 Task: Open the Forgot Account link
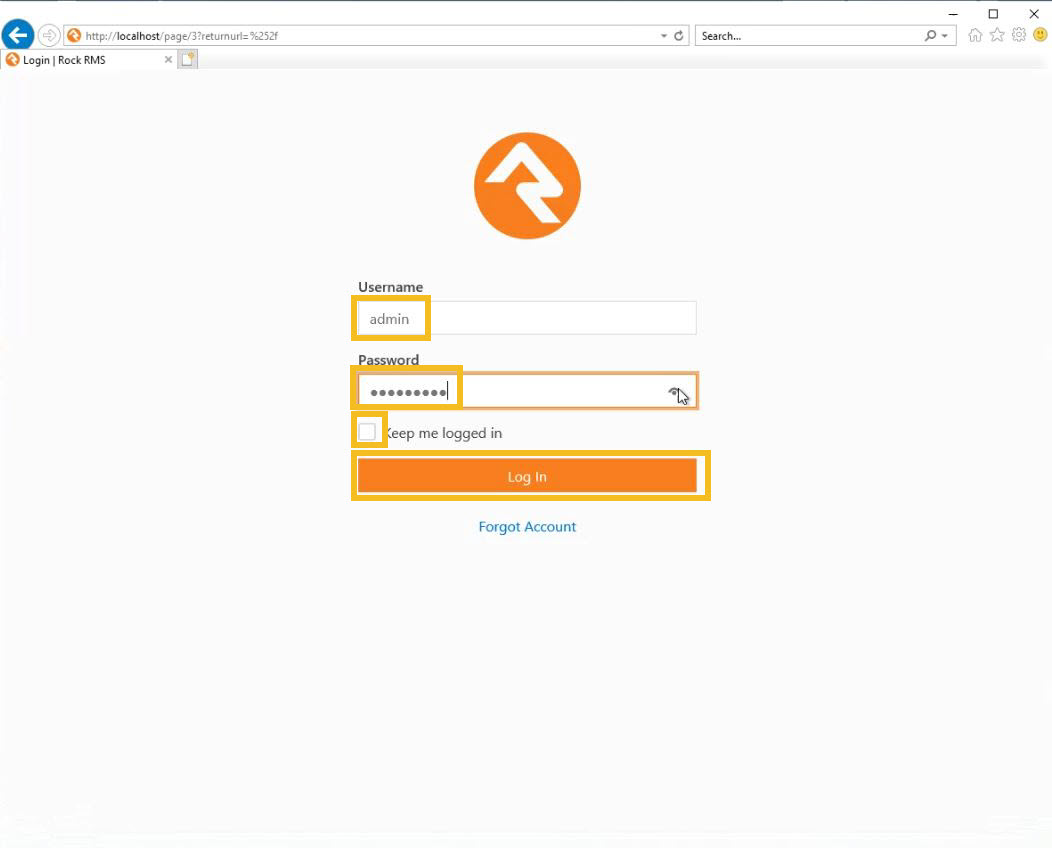tap(527, 527)
